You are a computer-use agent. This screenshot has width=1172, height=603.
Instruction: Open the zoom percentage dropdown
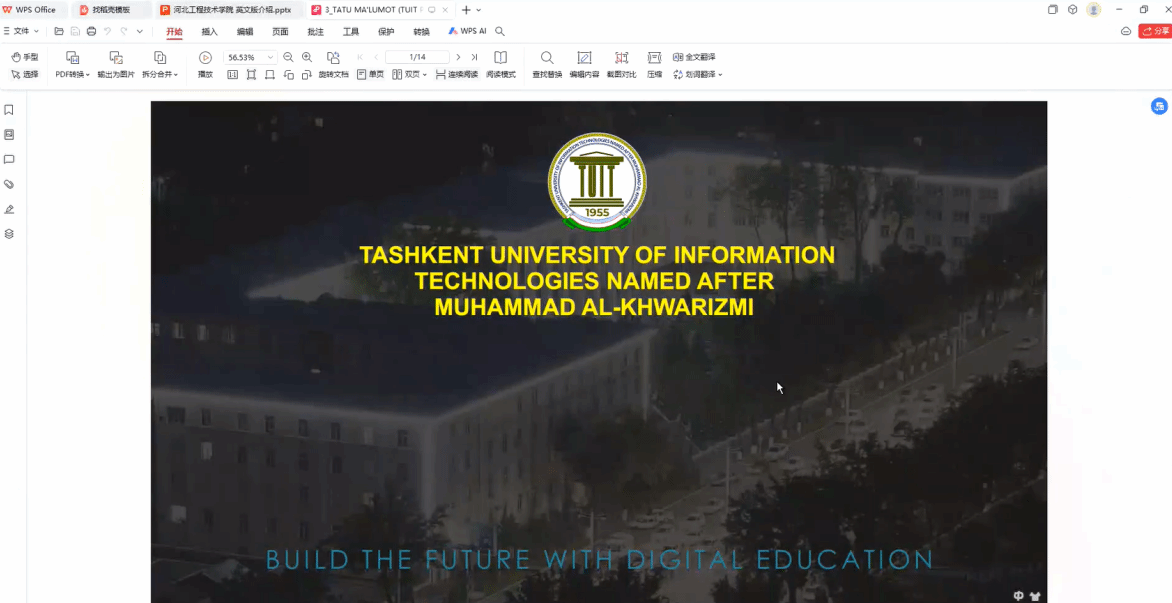pyautogui.click(x=270, y=58)
